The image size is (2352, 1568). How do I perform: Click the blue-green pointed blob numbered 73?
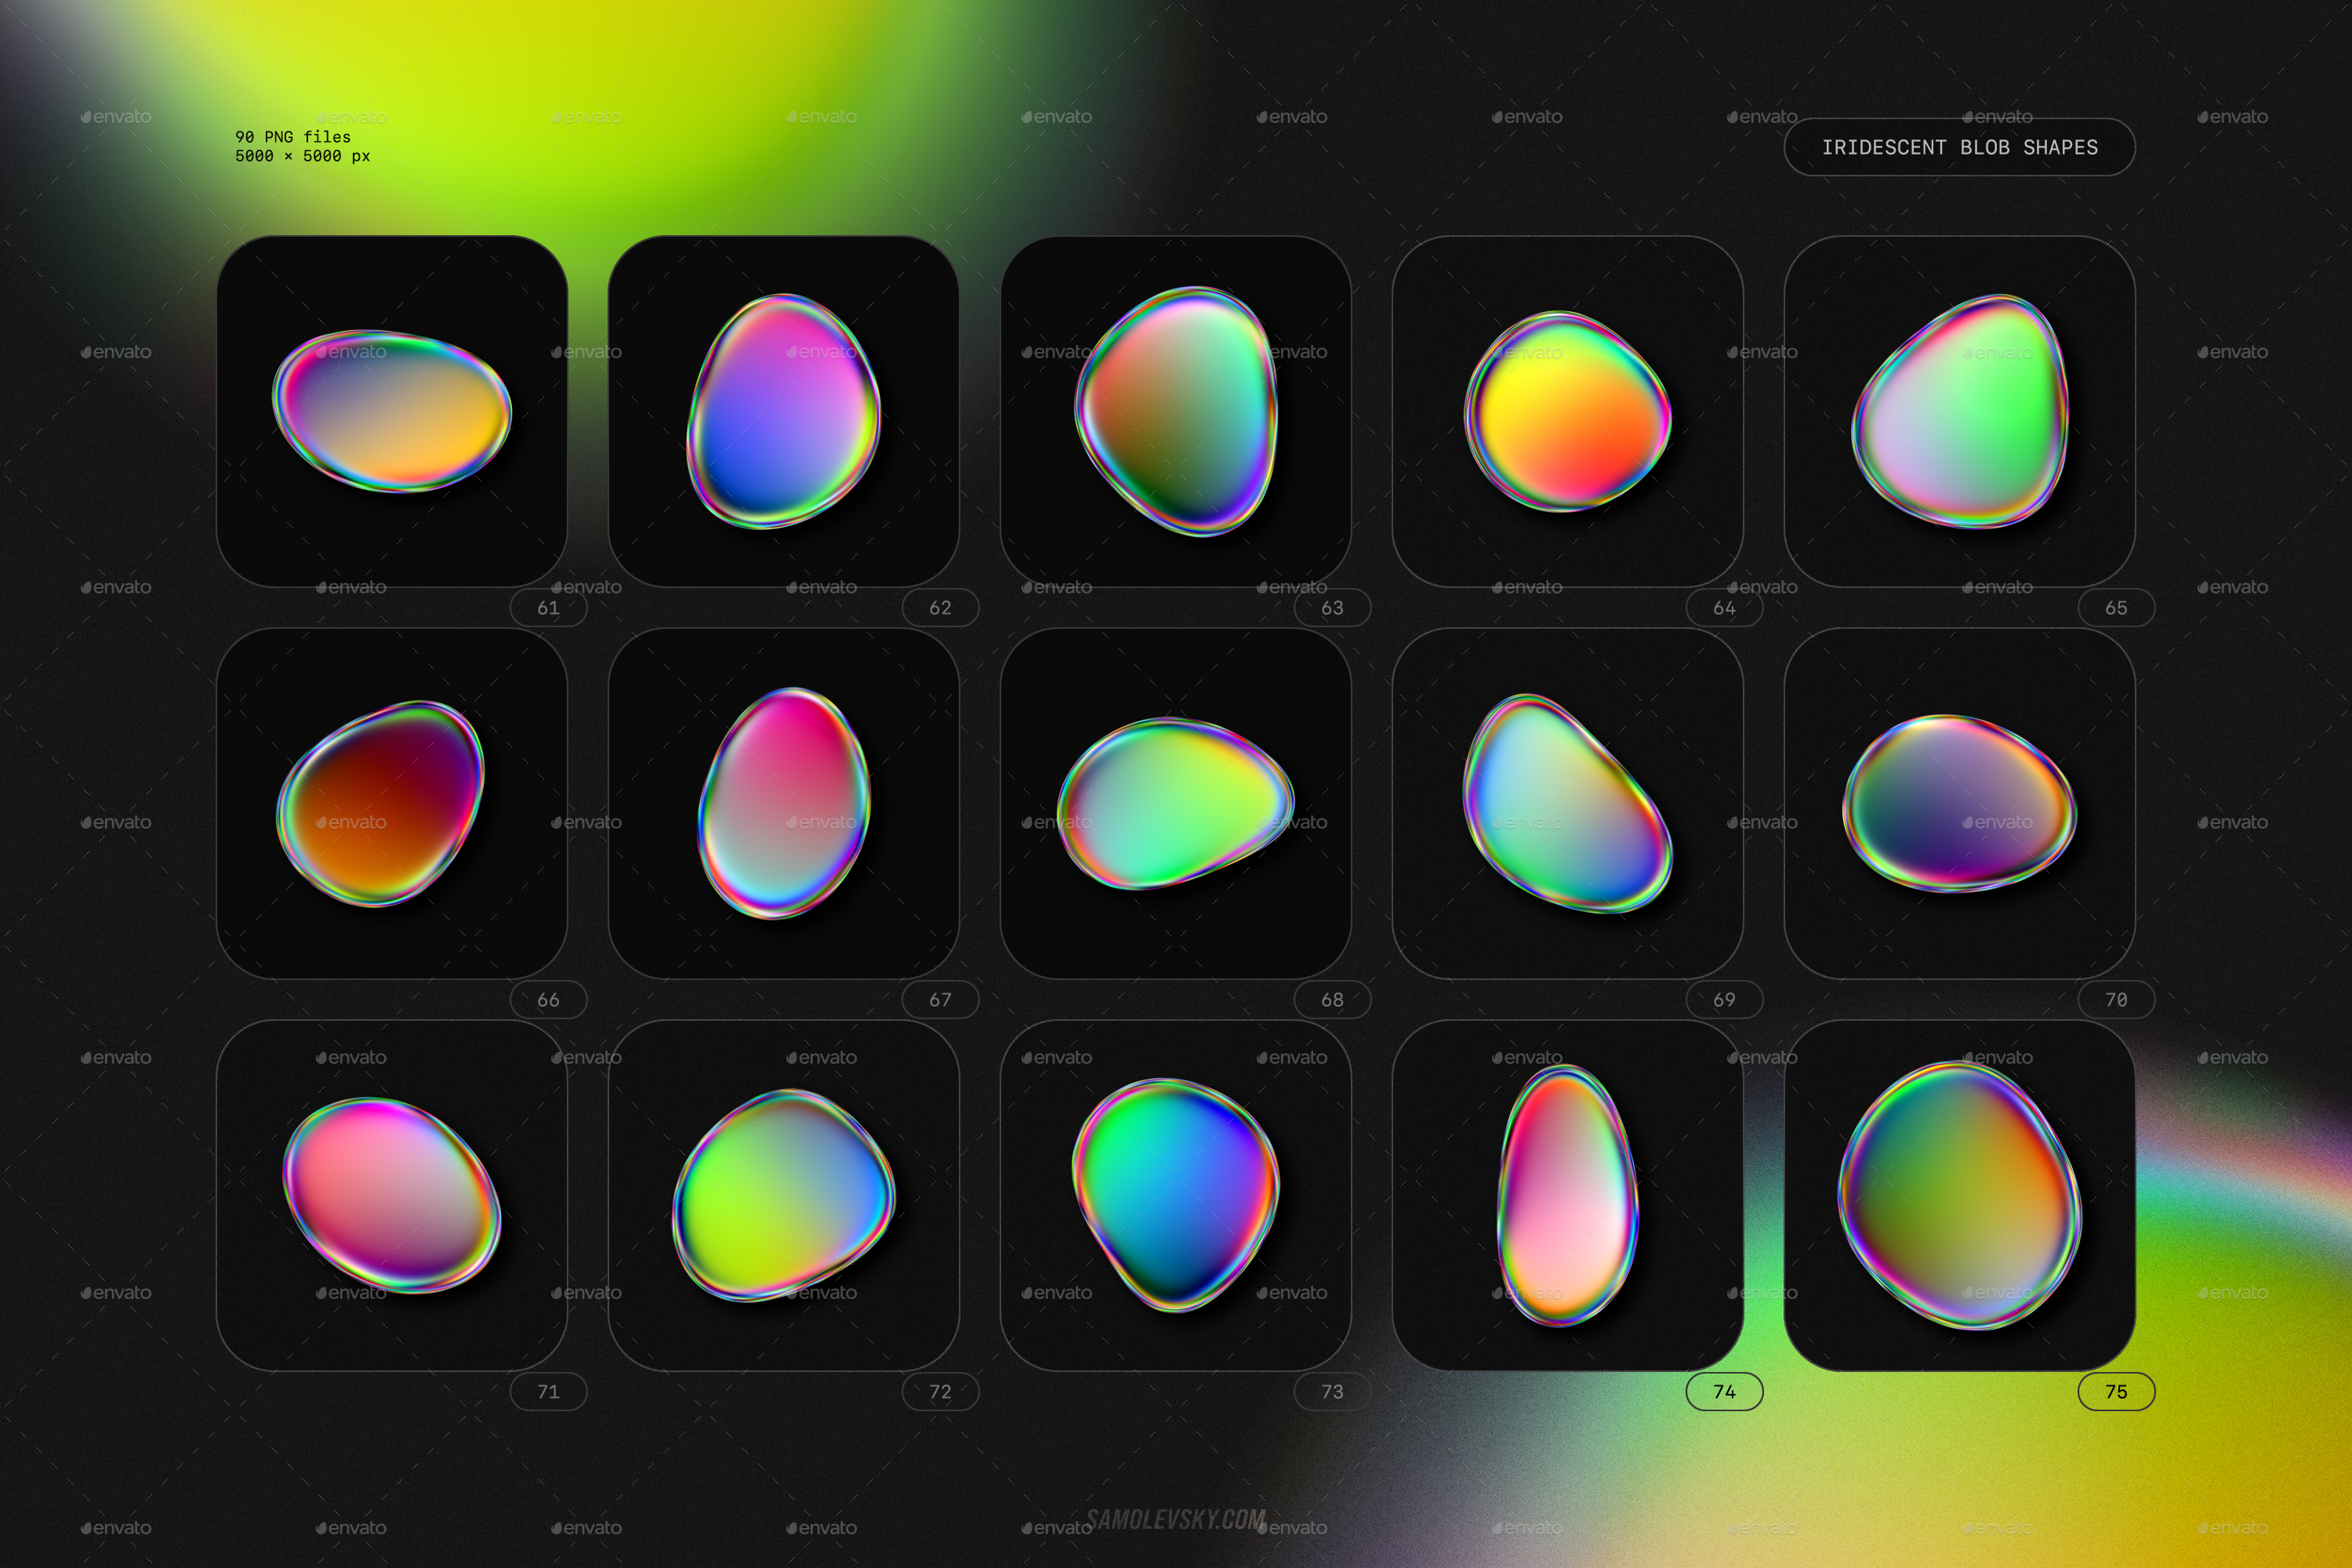(x=1175, y=1195)
